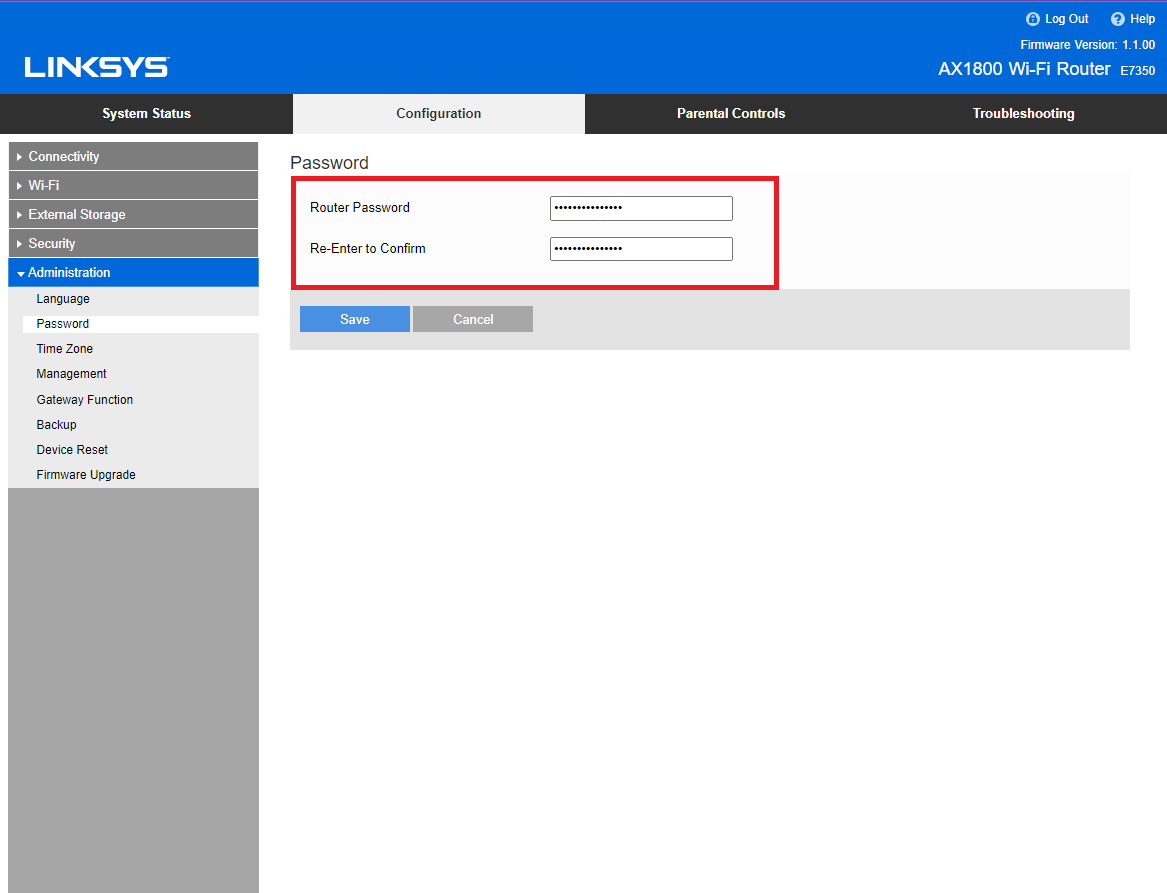The image size is (1167, 893).
Task: Click the Router Password label
Action: 359,208
